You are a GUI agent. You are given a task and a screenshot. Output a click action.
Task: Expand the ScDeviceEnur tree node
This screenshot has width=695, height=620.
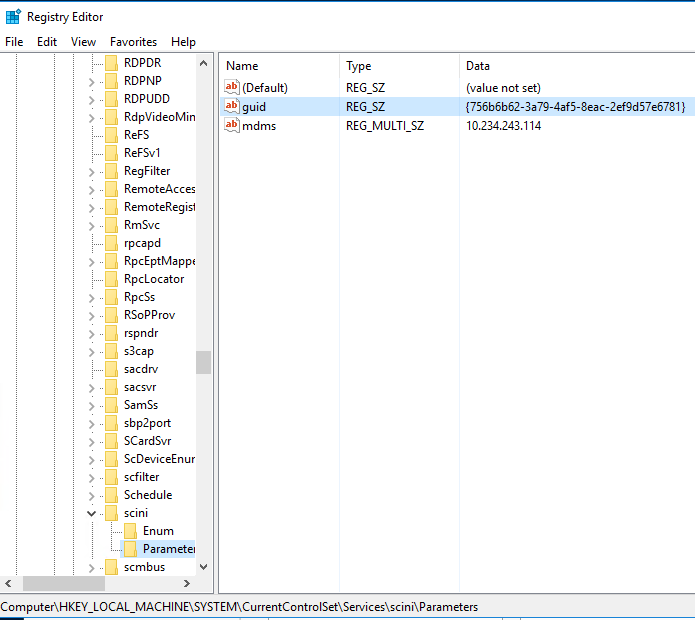(91, 460)
